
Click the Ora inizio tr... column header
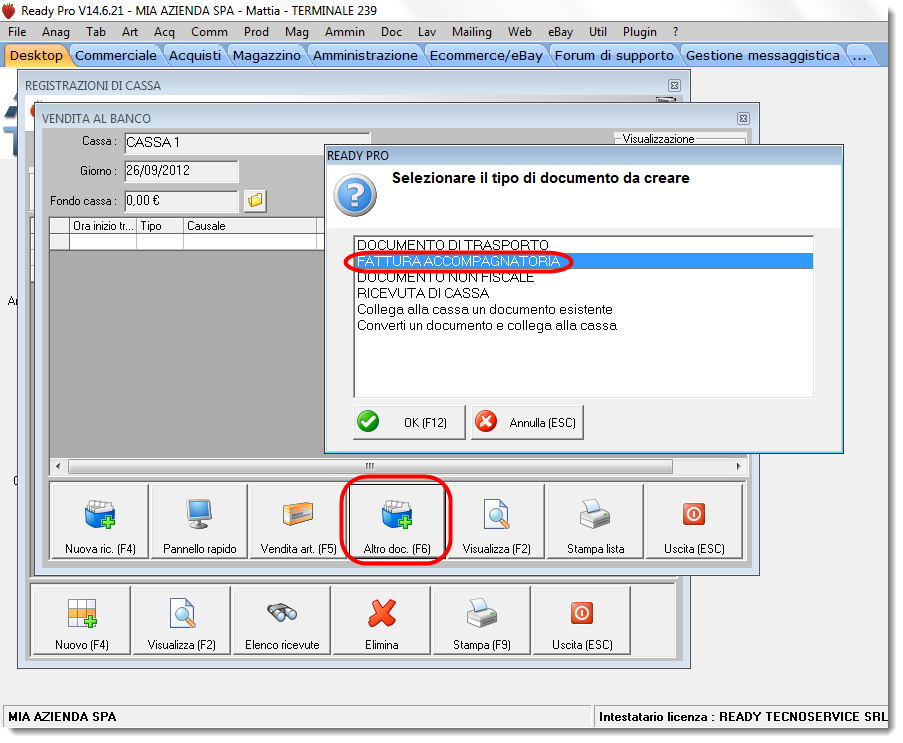pos(103,226)
